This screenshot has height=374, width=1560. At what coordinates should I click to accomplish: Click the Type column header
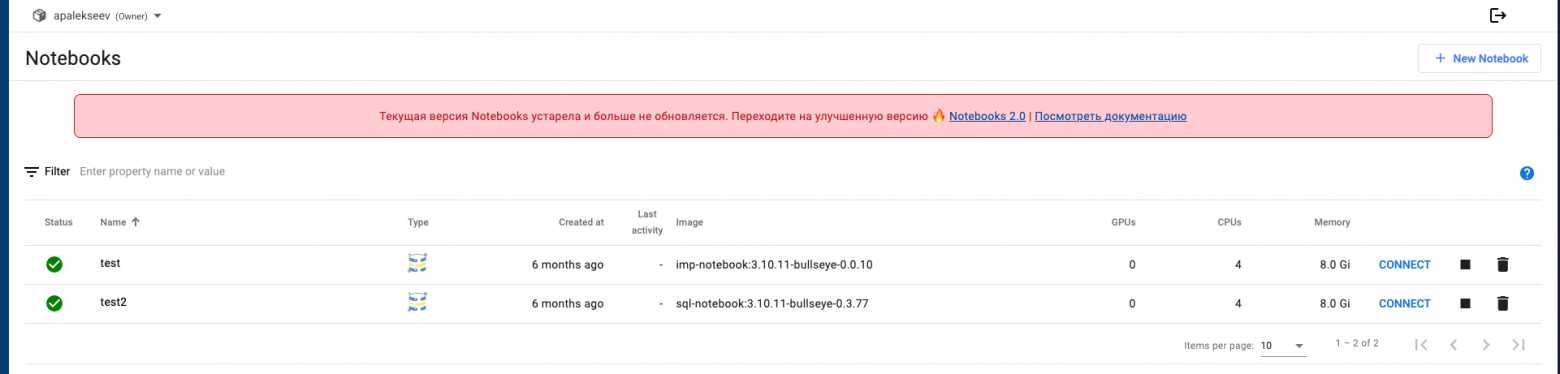pyautogui.click(x=418, y=222)
